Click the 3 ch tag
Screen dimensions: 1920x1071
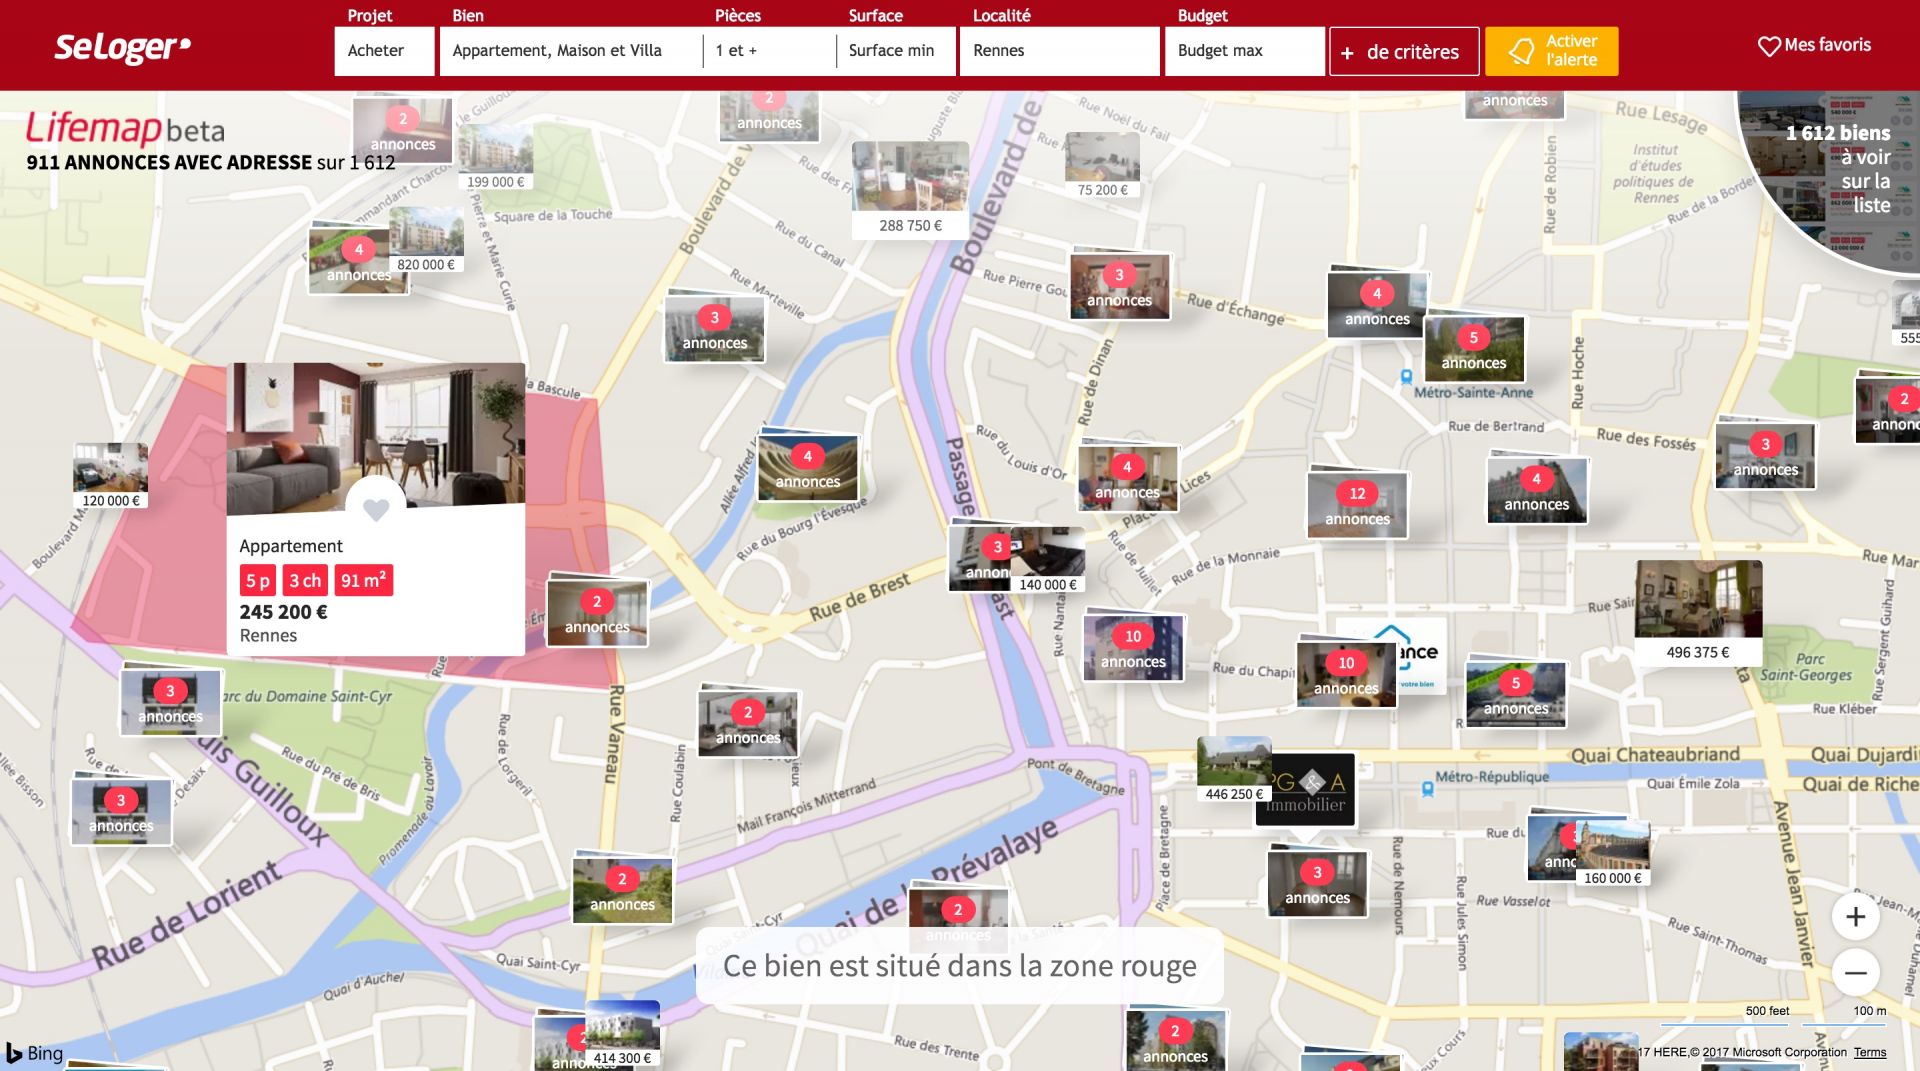(305, 580)
